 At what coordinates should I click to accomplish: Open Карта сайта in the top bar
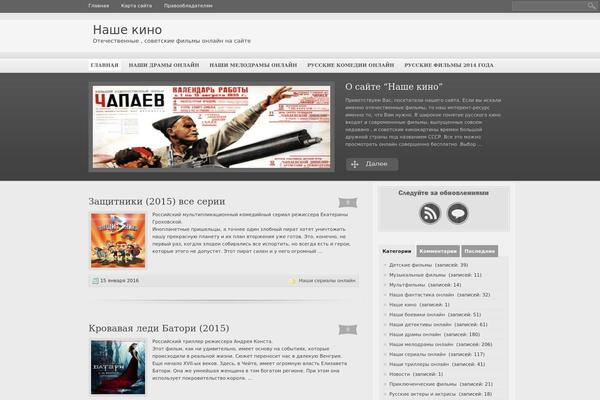point(136,6)
